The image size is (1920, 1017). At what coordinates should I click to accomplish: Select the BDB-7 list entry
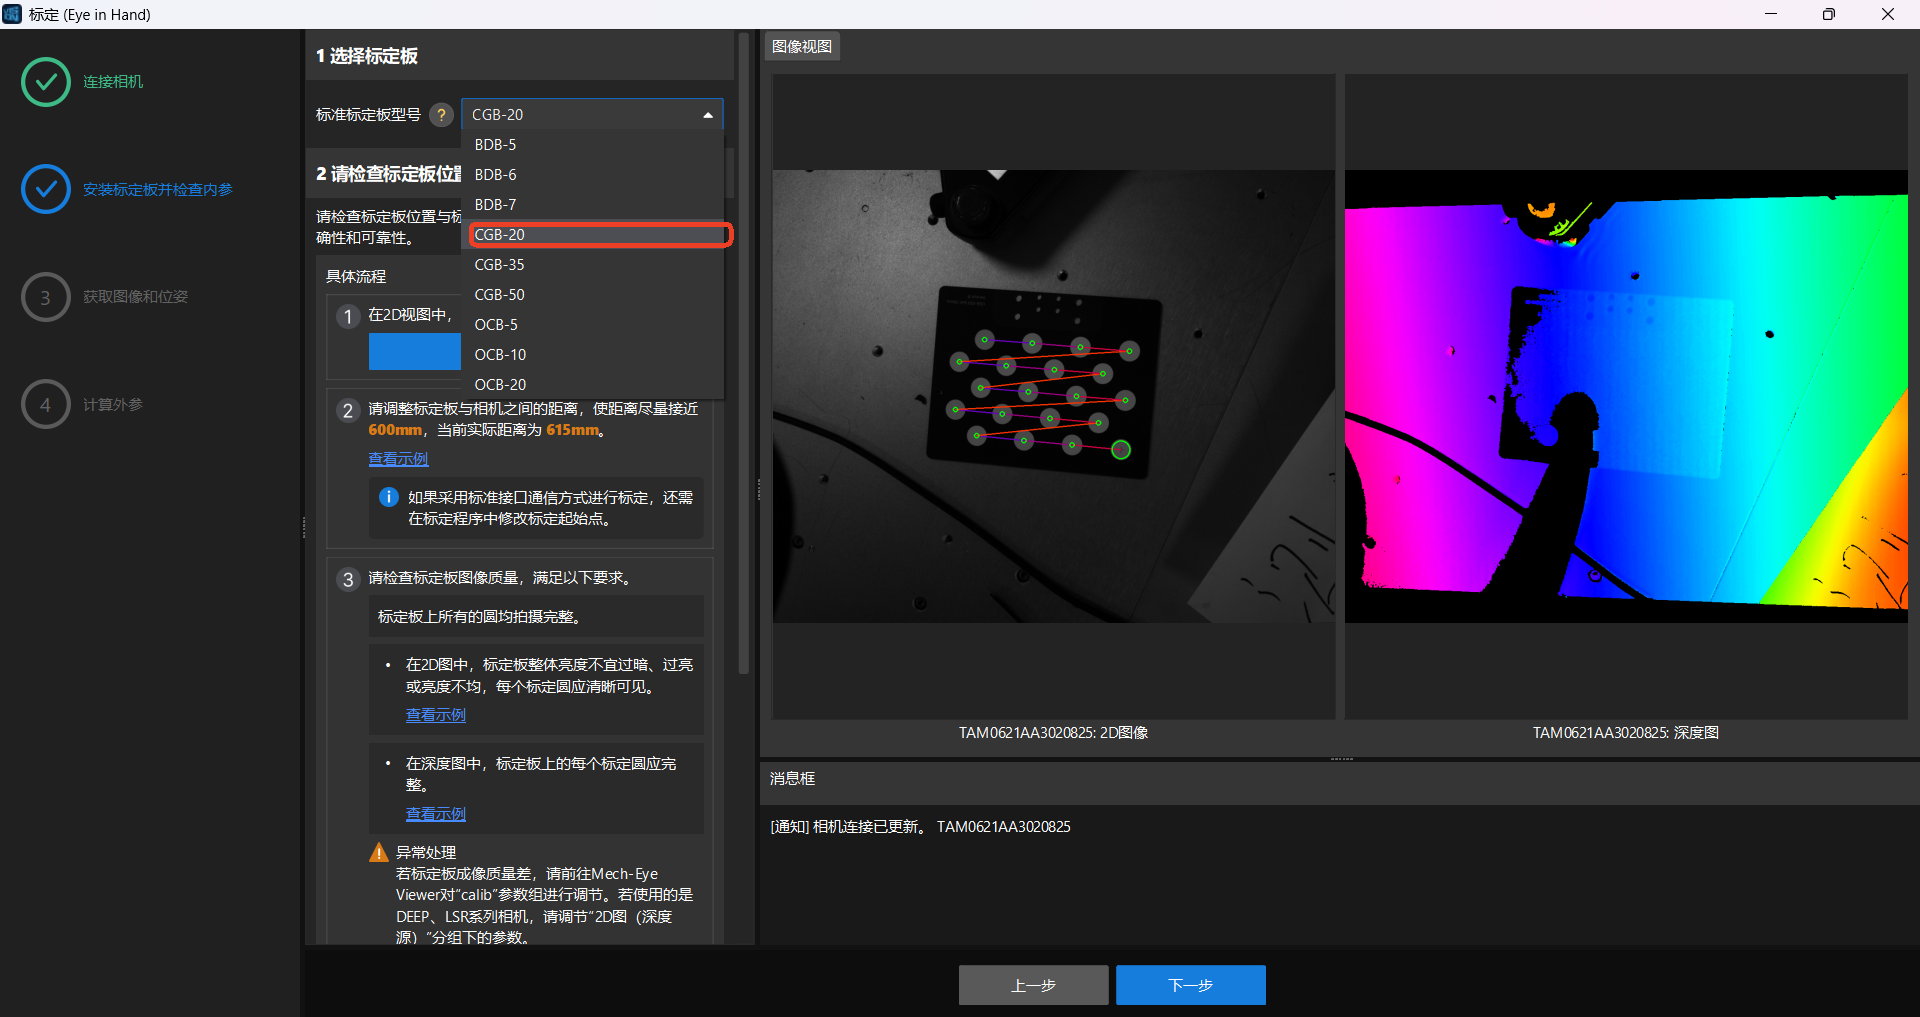click(x=496, y=205)
